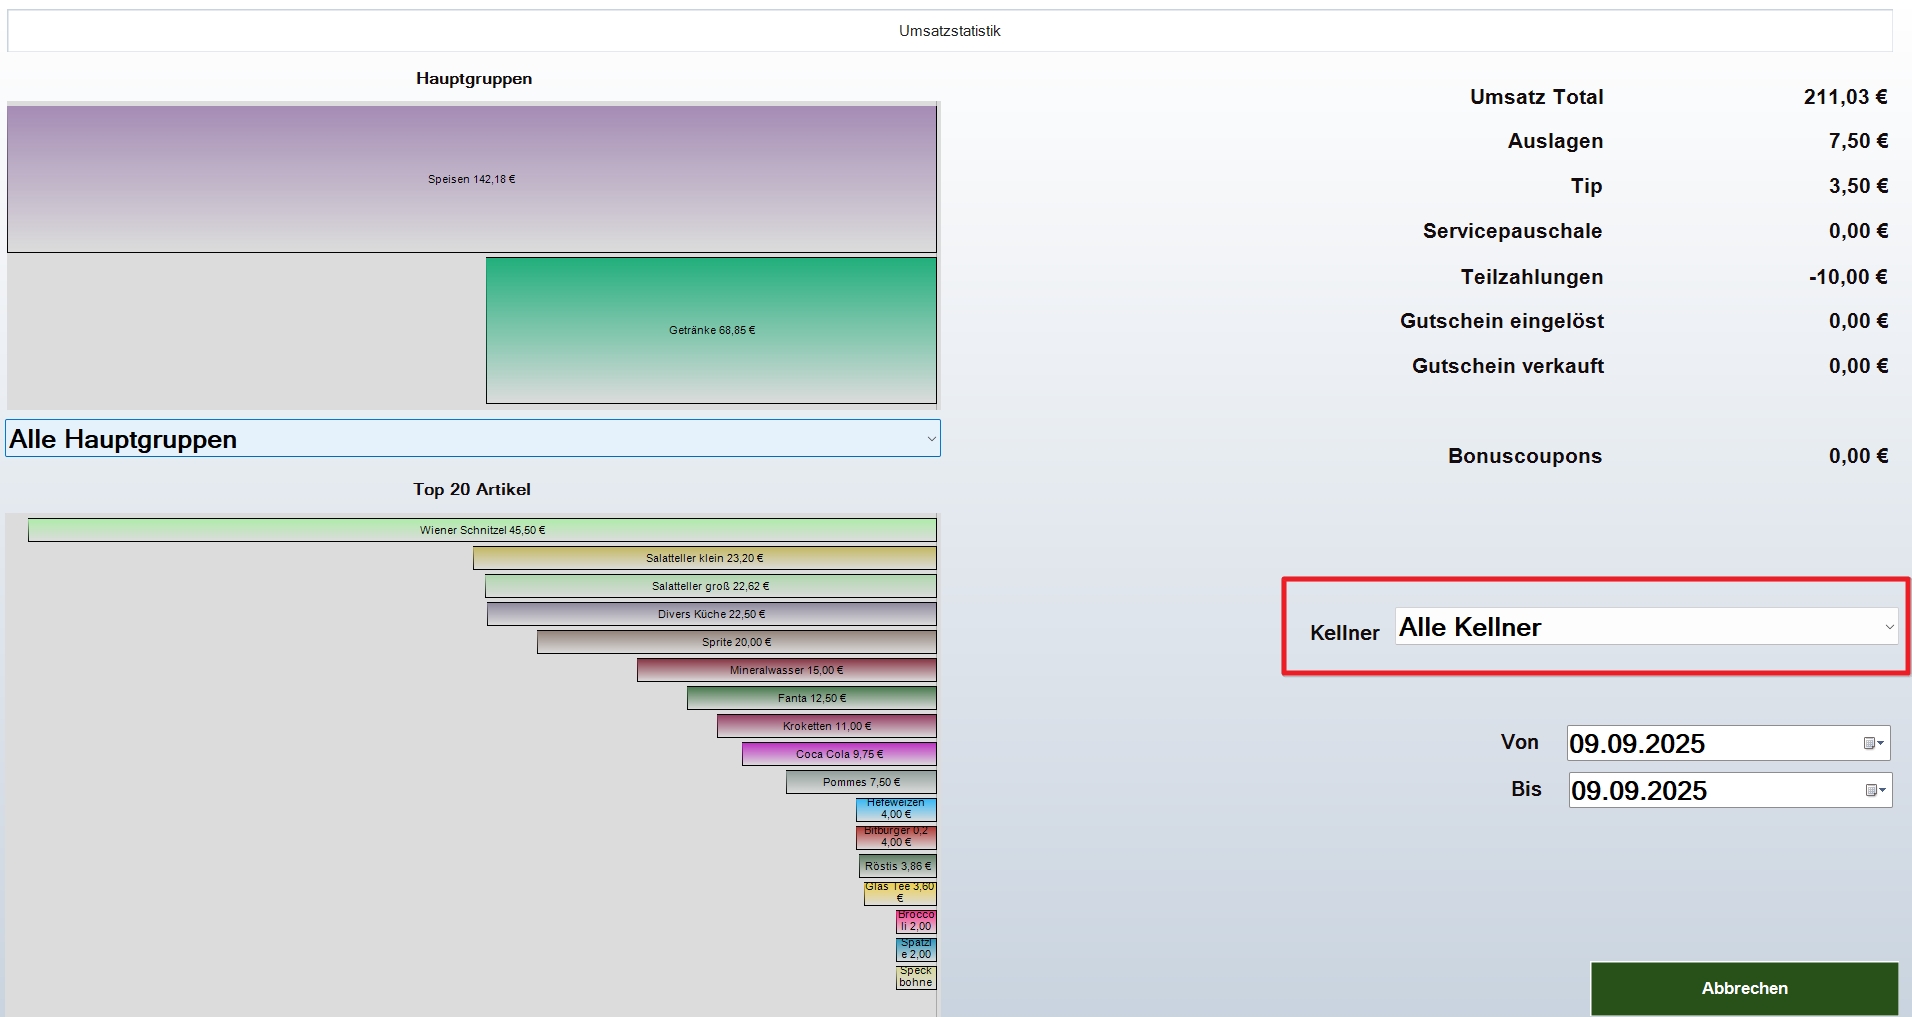Open the Bis date calendar picker
Screen dimensions: 1912x1017
(1876, 790)
